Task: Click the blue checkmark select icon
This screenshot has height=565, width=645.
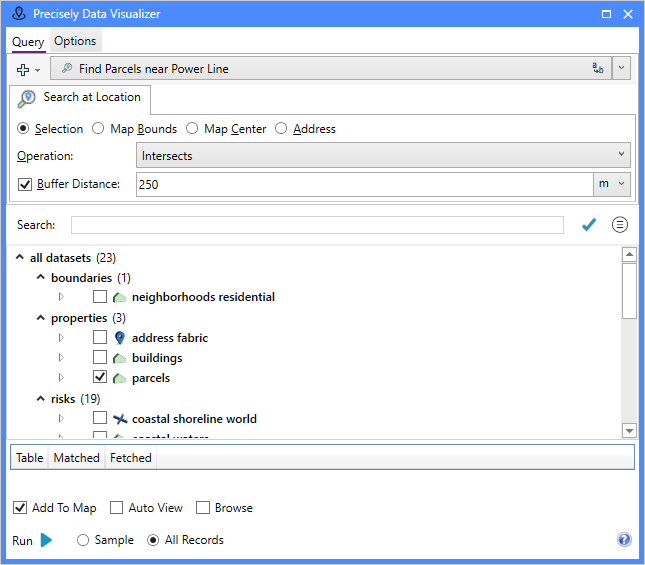Action: pos(589,225)
